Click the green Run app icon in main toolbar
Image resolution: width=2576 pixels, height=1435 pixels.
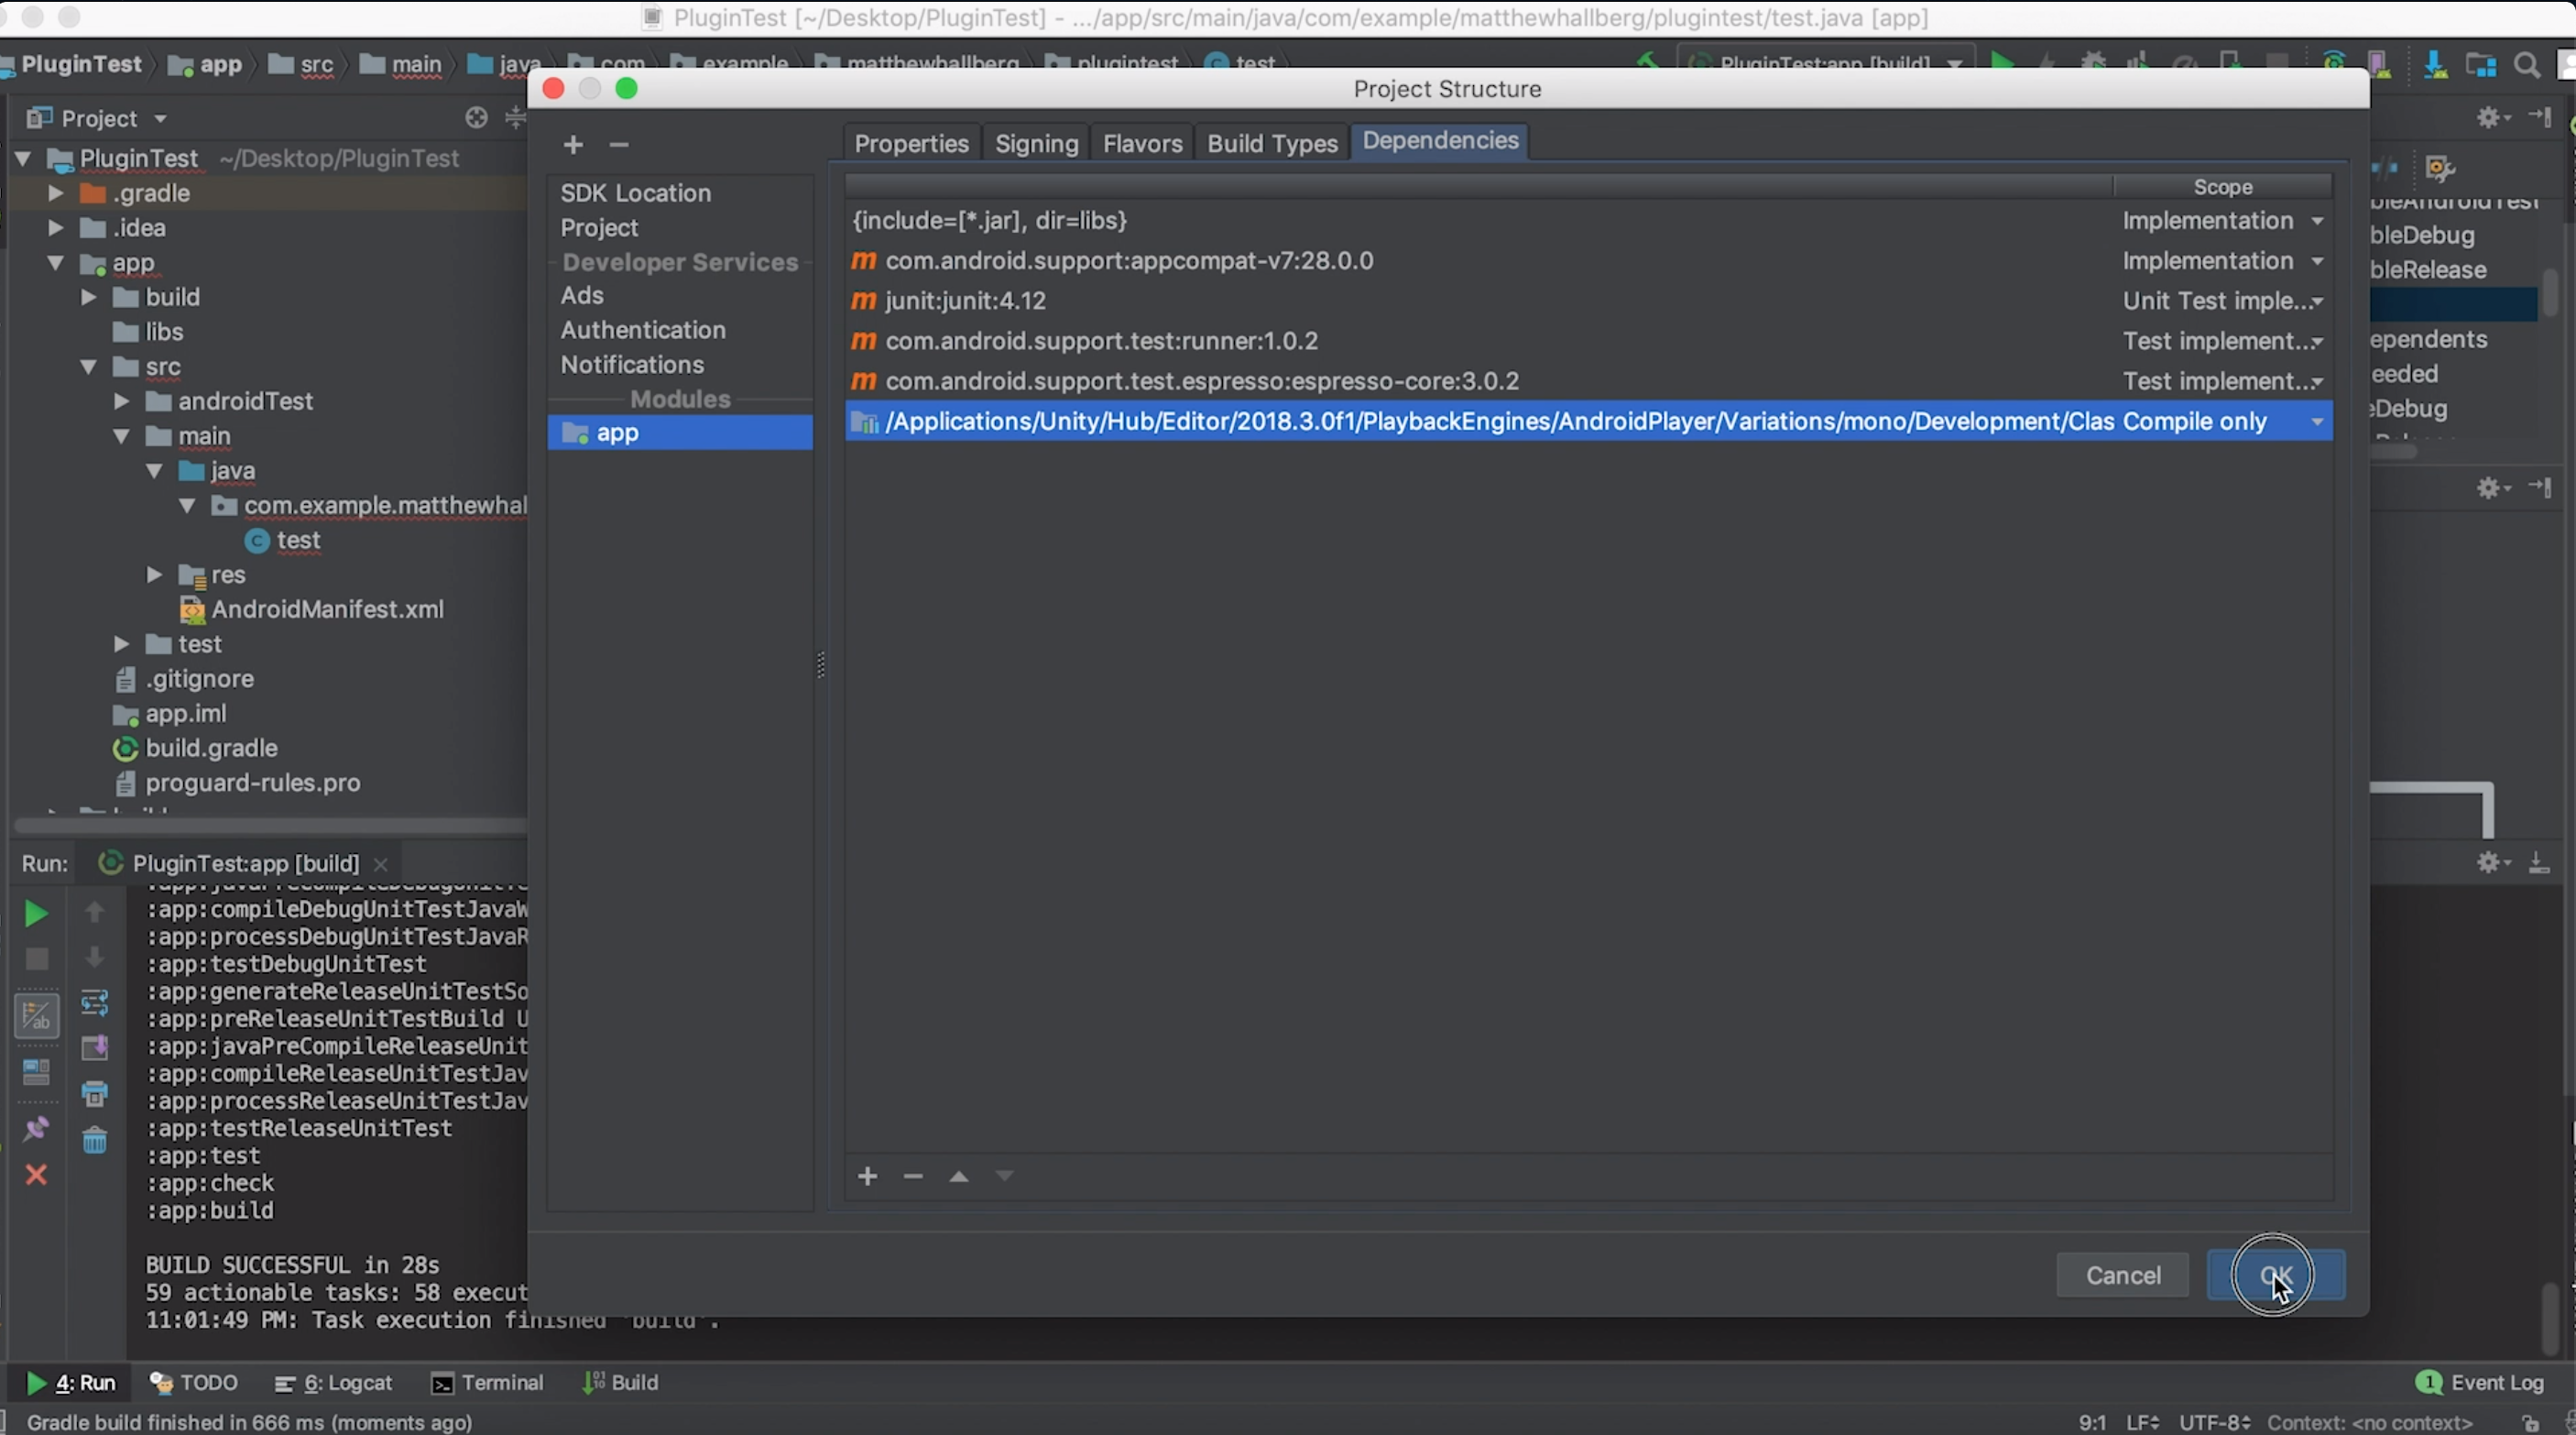tap(2002, 64)
